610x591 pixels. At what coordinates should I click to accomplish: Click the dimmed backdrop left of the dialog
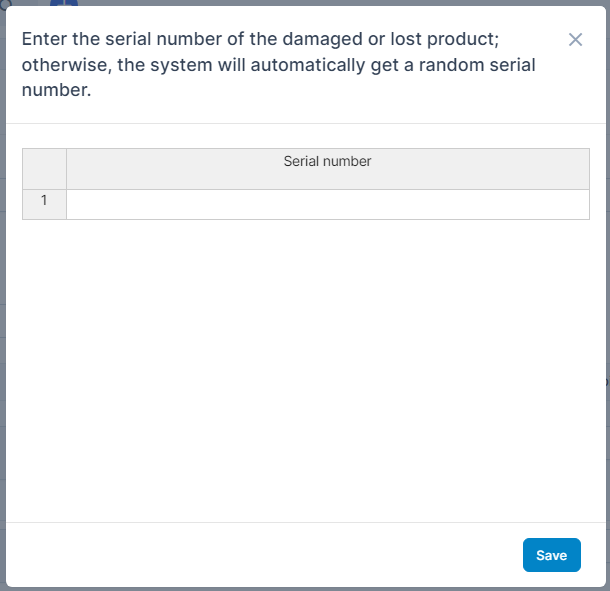coord(3,300)
